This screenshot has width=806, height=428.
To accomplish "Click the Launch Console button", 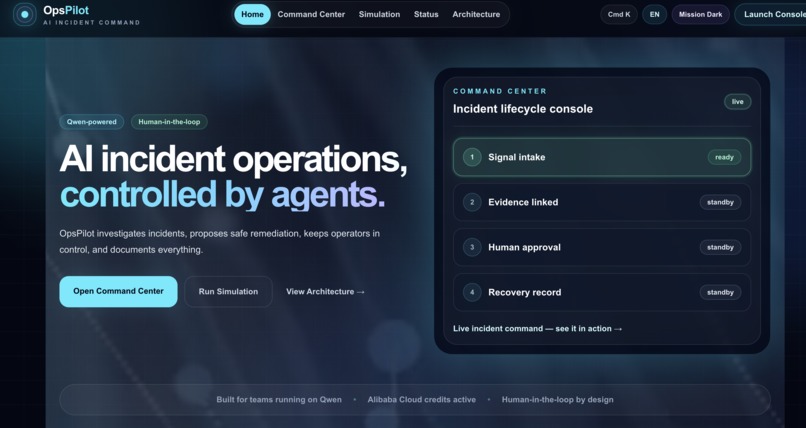I will 770,14.
